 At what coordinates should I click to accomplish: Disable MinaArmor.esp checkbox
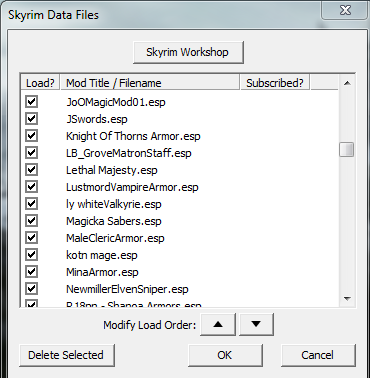(x=31, y=272)
